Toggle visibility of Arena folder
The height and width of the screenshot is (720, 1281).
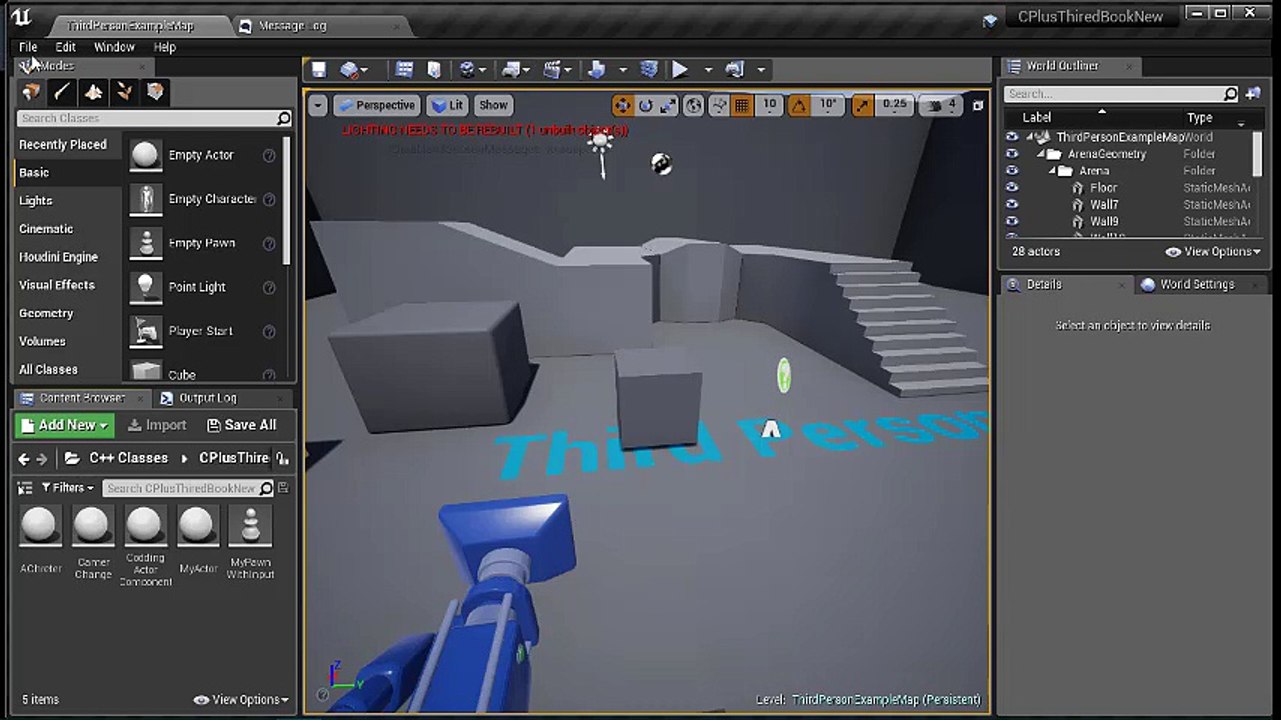click(1012, 171)
